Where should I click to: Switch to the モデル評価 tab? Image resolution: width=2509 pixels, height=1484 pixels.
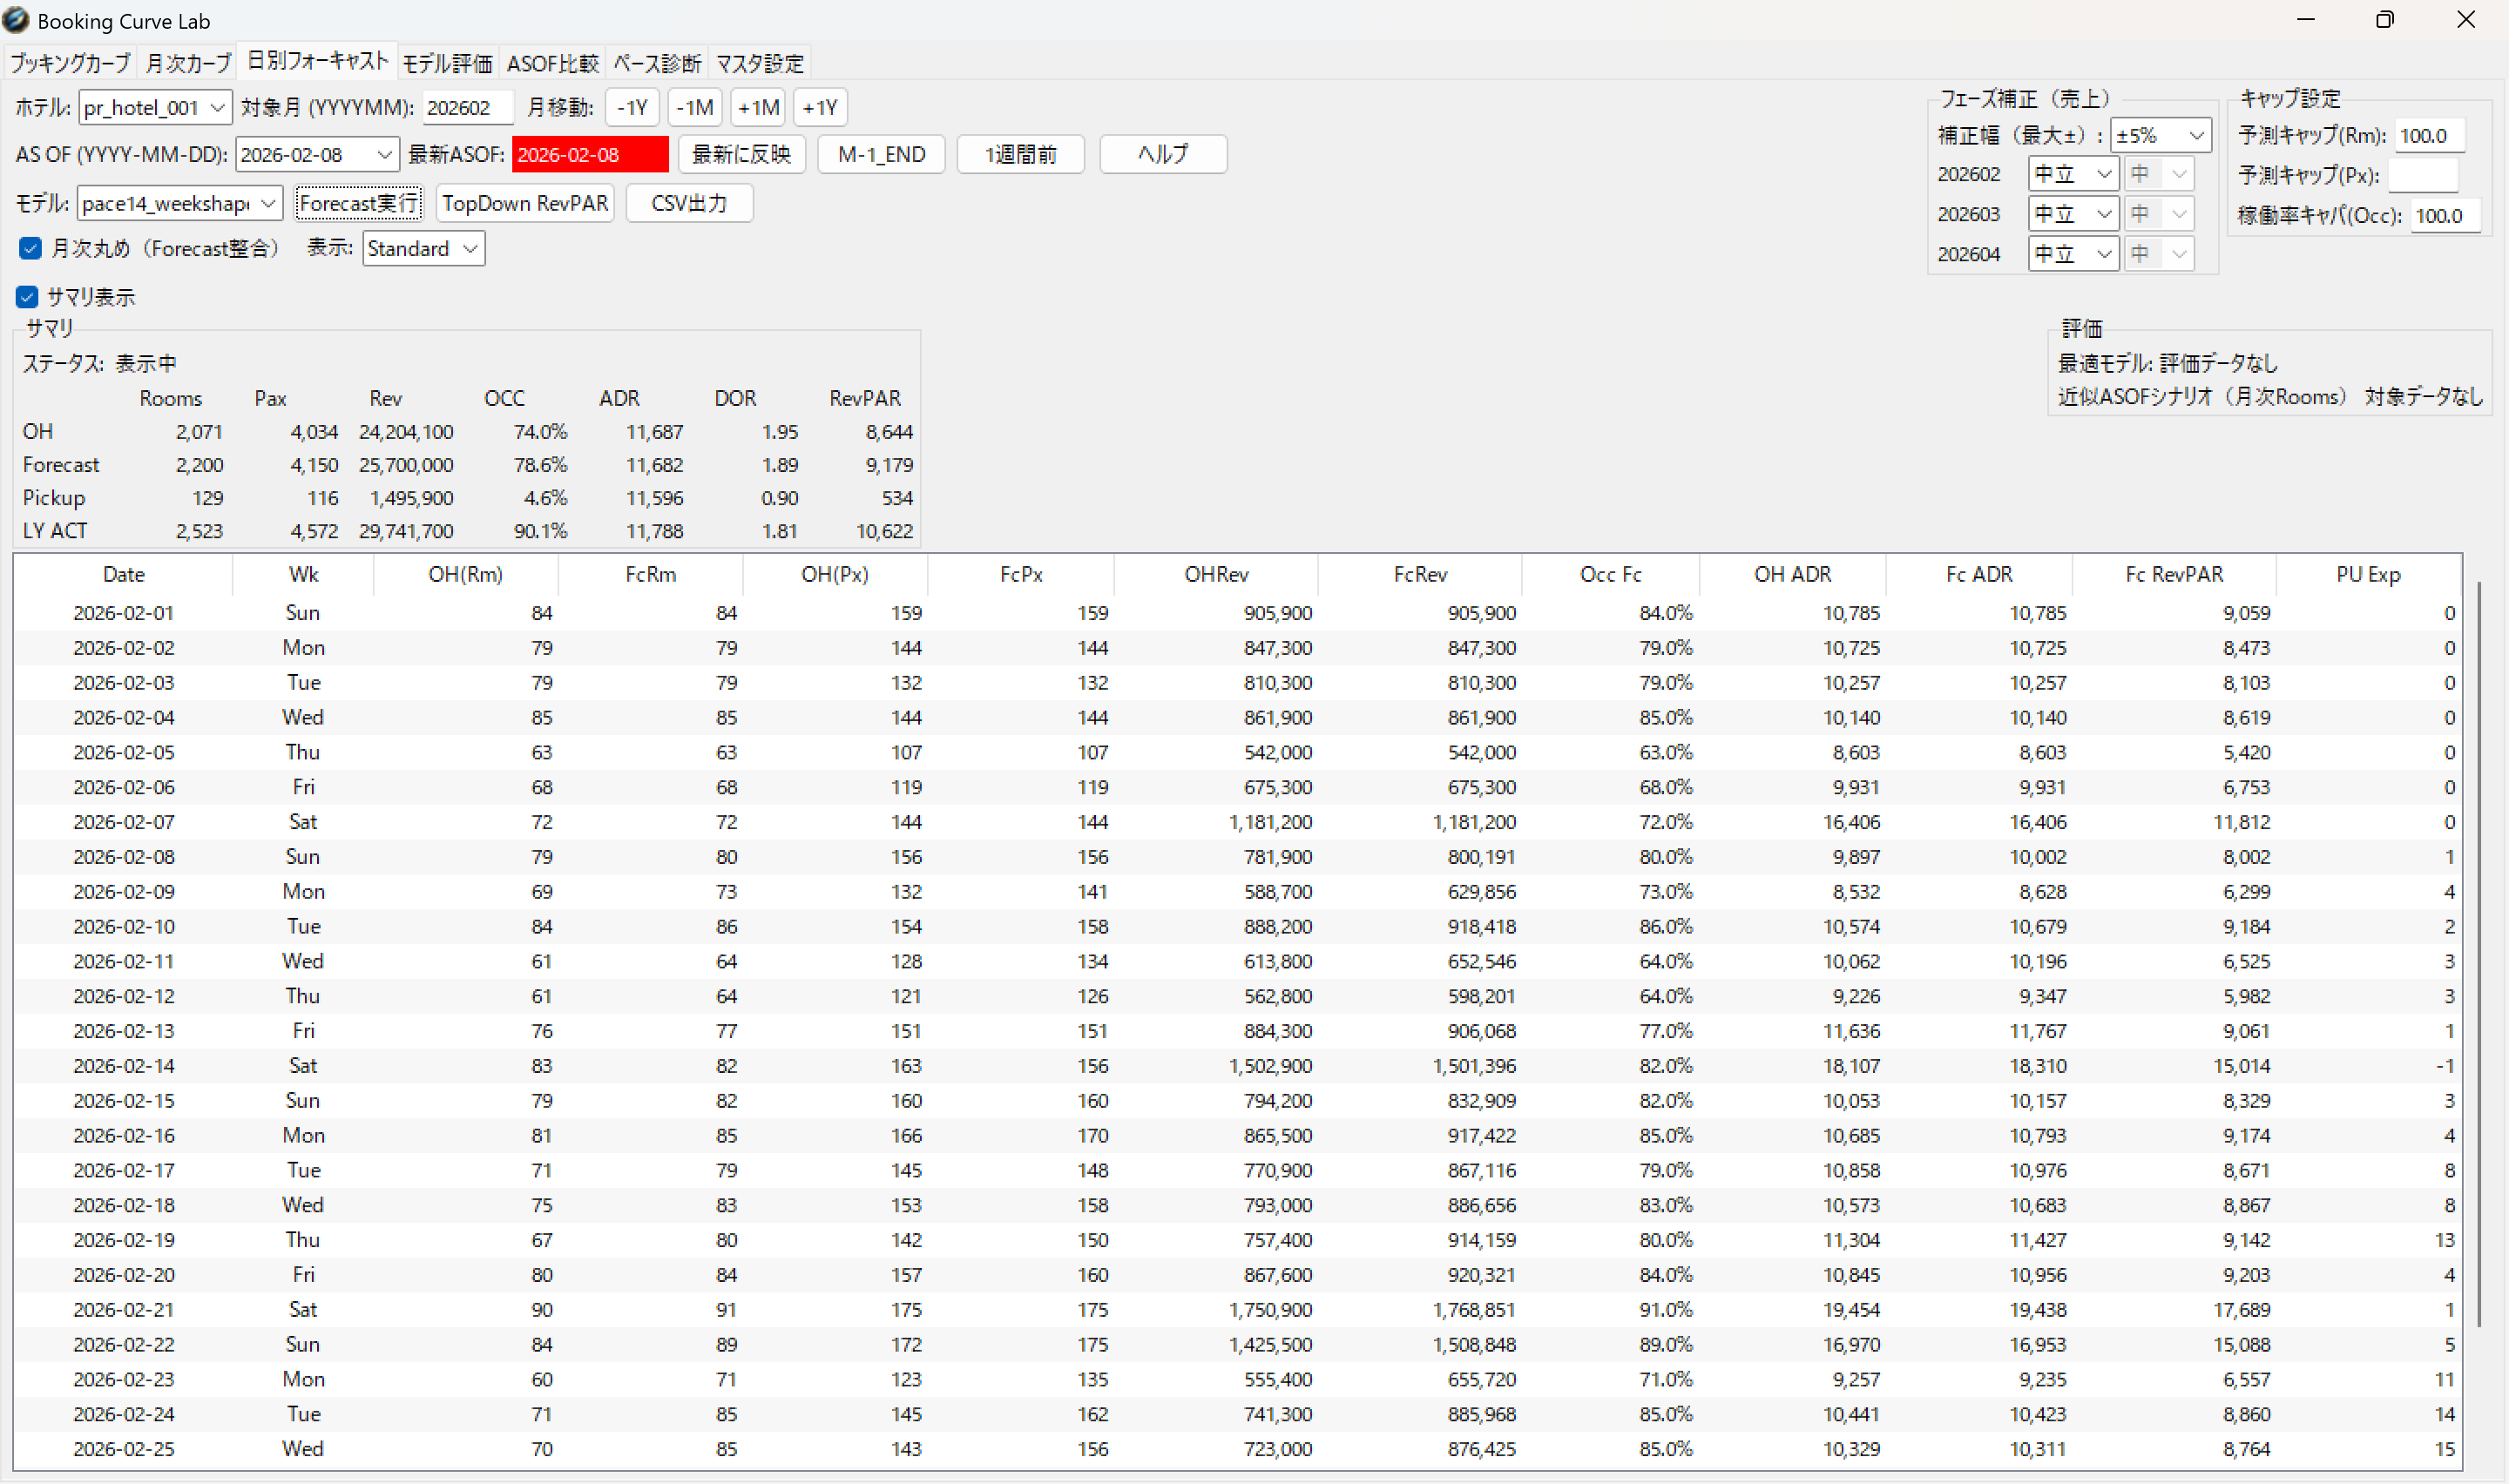coord(447,64)
